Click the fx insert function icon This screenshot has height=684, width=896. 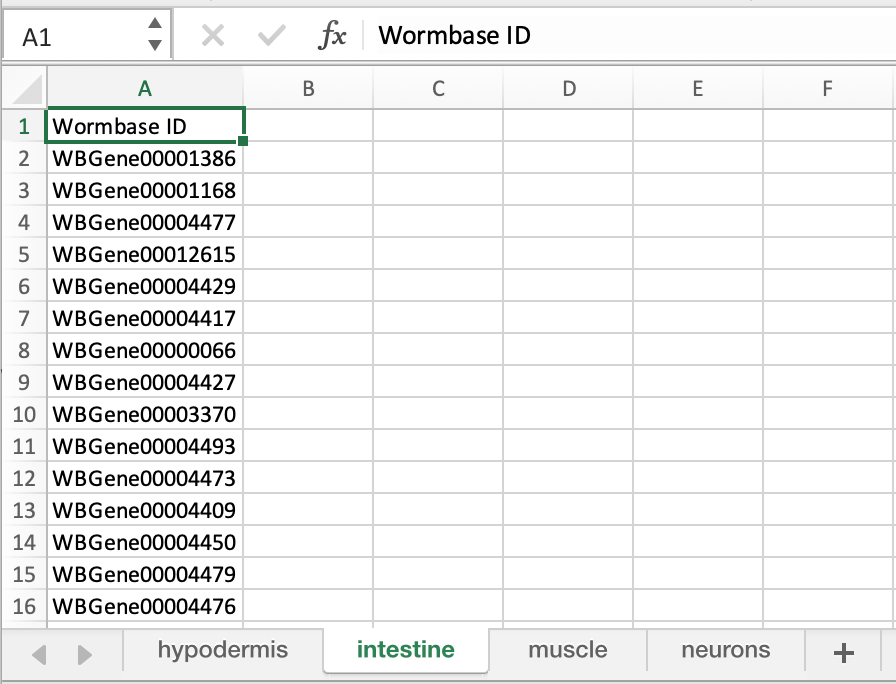point(333,35)
